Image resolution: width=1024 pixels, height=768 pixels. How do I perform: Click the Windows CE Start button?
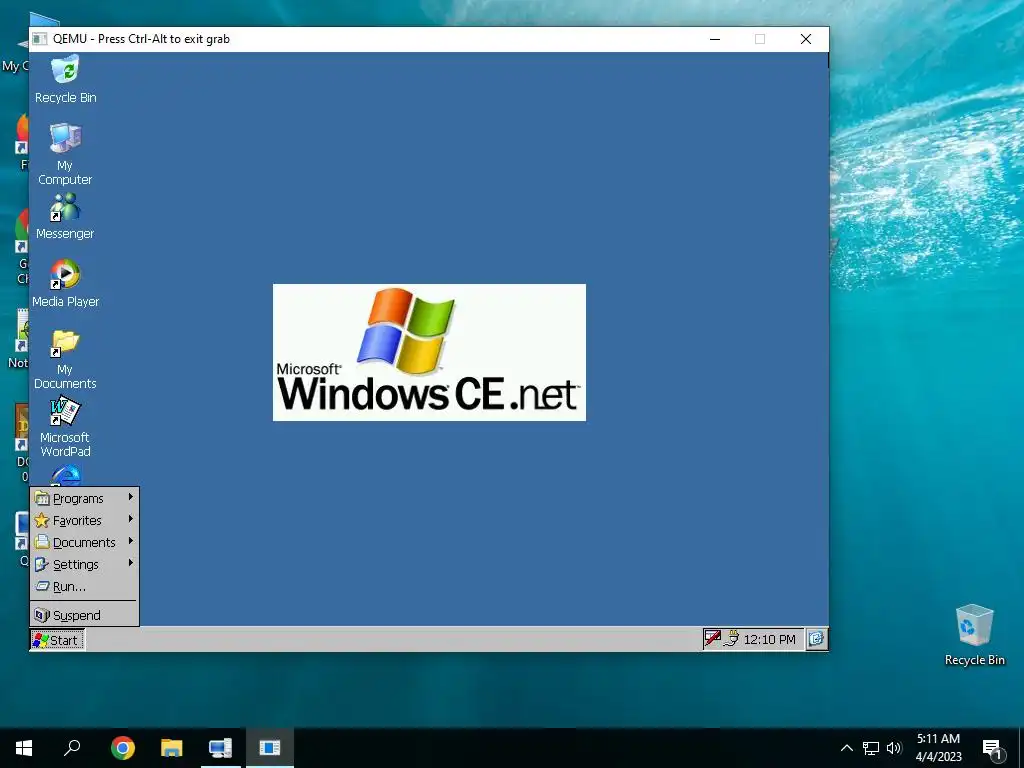tap(57, 640)
